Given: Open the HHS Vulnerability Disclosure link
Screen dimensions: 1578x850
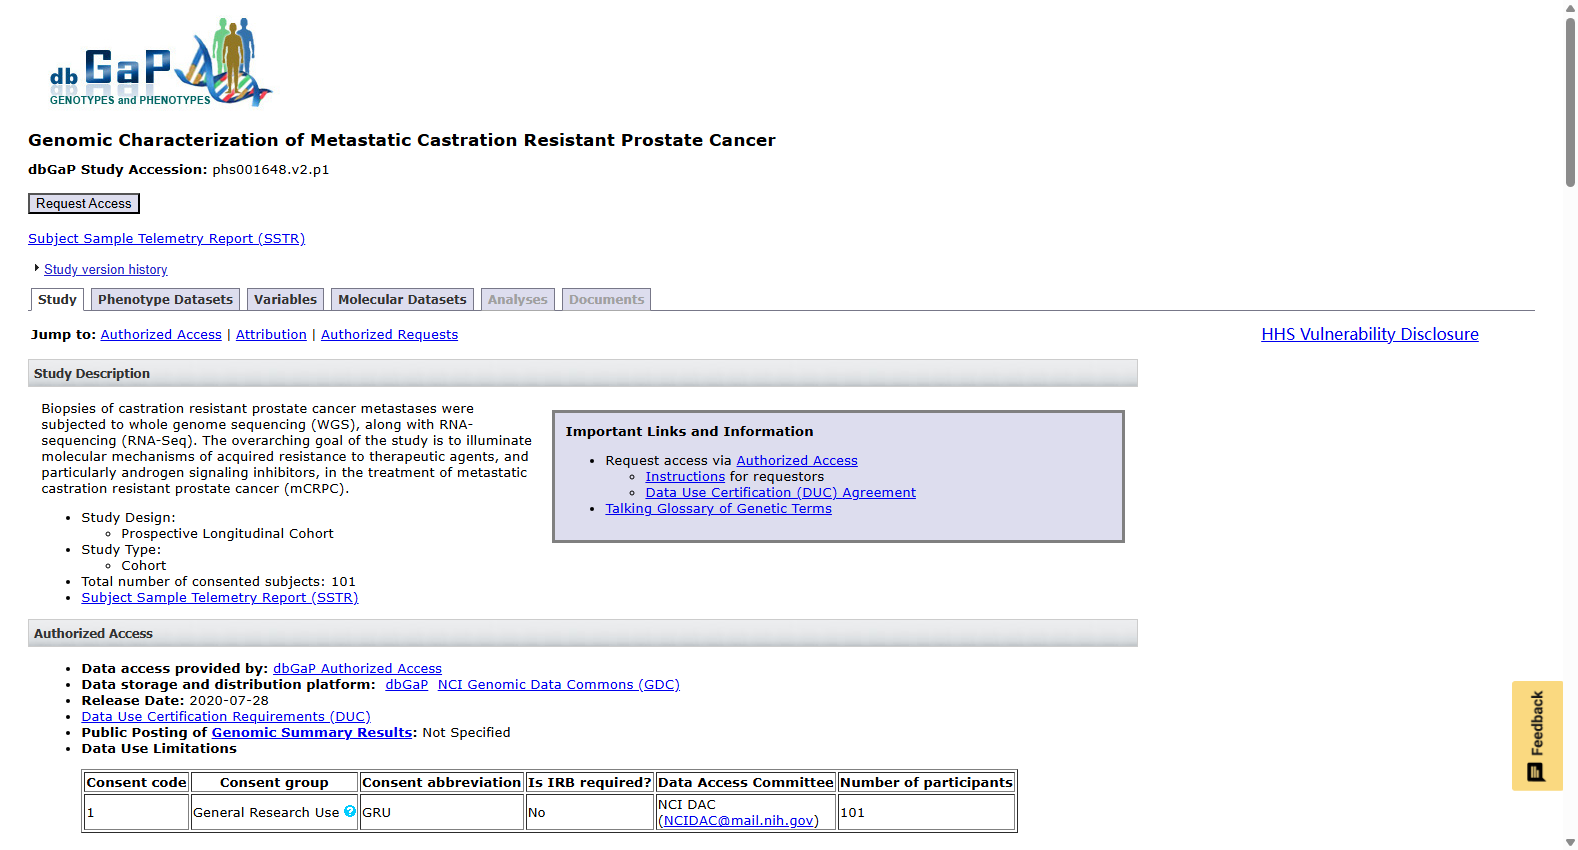Looking at the screenshot, I should [x=1369, y=334].
